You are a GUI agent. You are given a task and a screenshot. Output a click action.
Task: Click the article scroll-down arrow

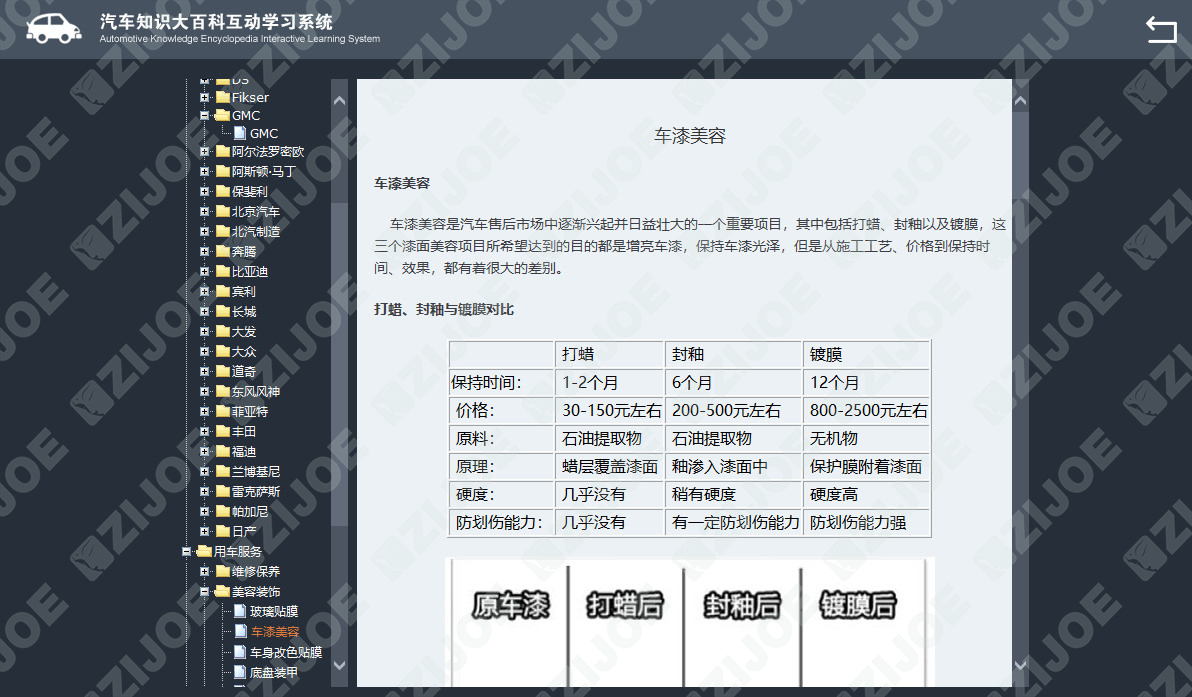pyautogui.click(x=1020, y=665)
